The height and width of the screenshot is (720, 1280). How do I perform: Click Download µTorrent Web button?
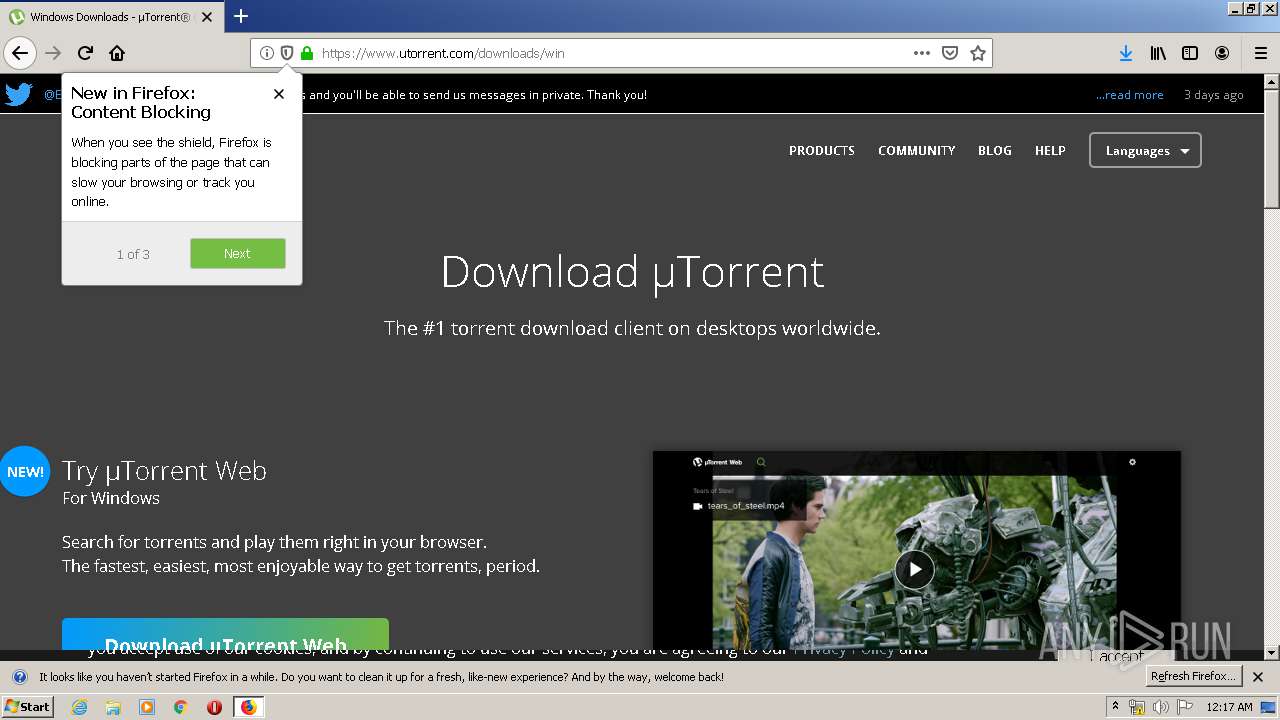(225, 635)
